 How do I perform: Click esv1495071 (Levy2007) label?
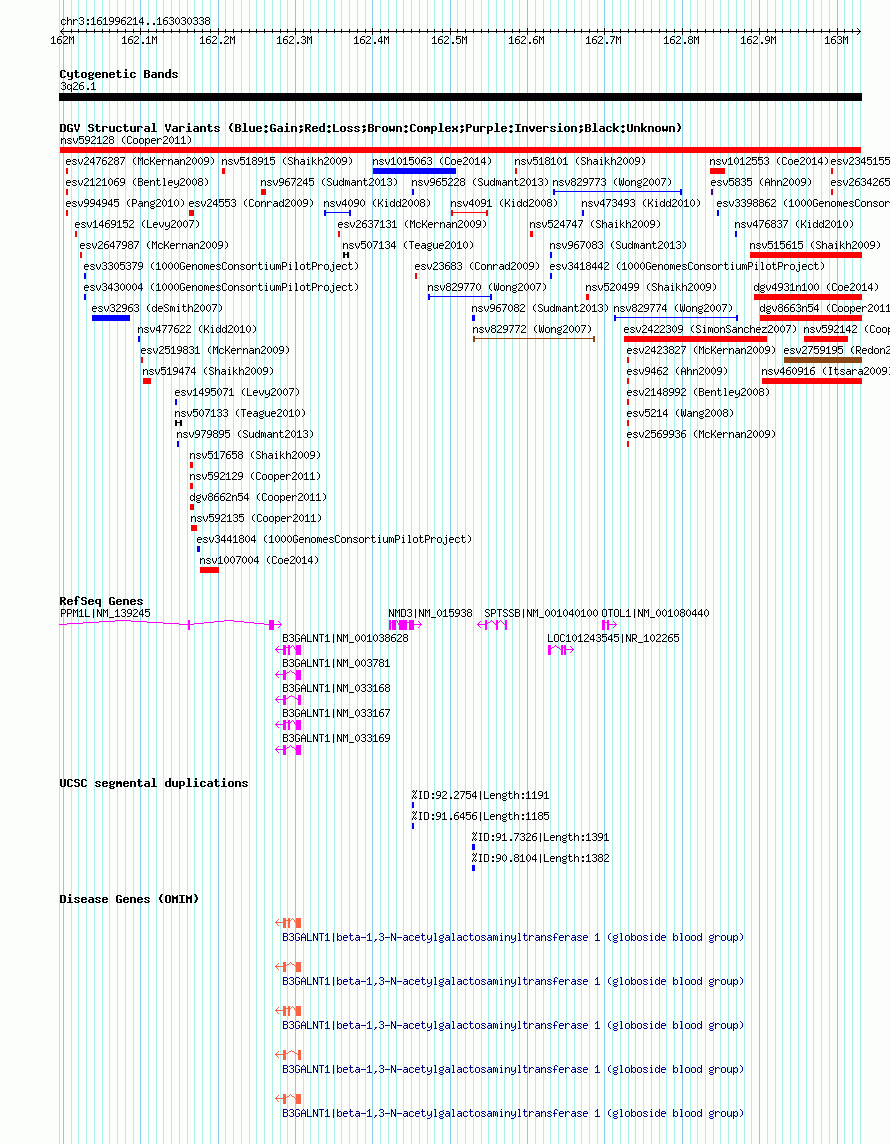point(237,393)
